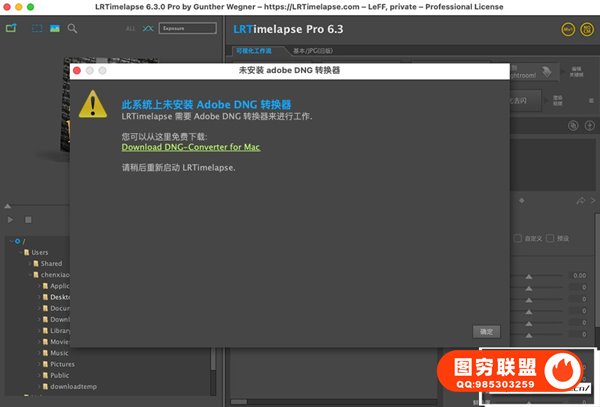Click the 确定 button in dialog
Viewport: 600px width, 407px height.
pyautogui.click(x=486, y=331)
